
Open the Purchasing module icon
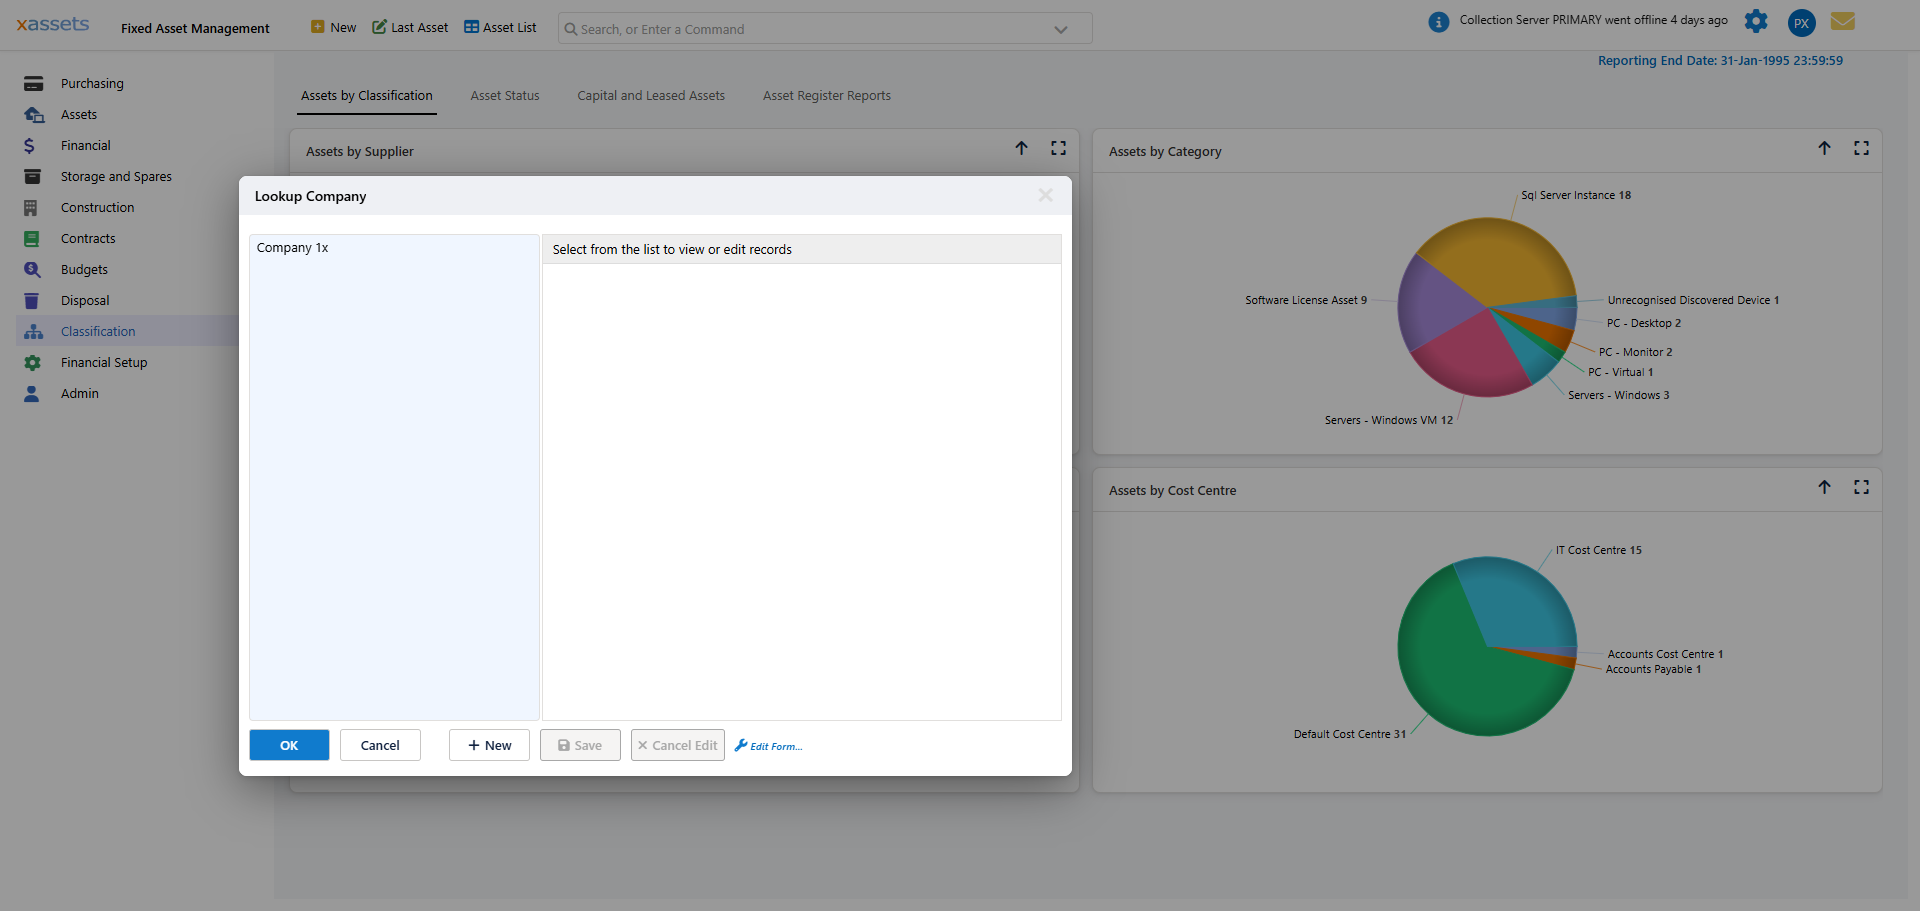point(33,83)
